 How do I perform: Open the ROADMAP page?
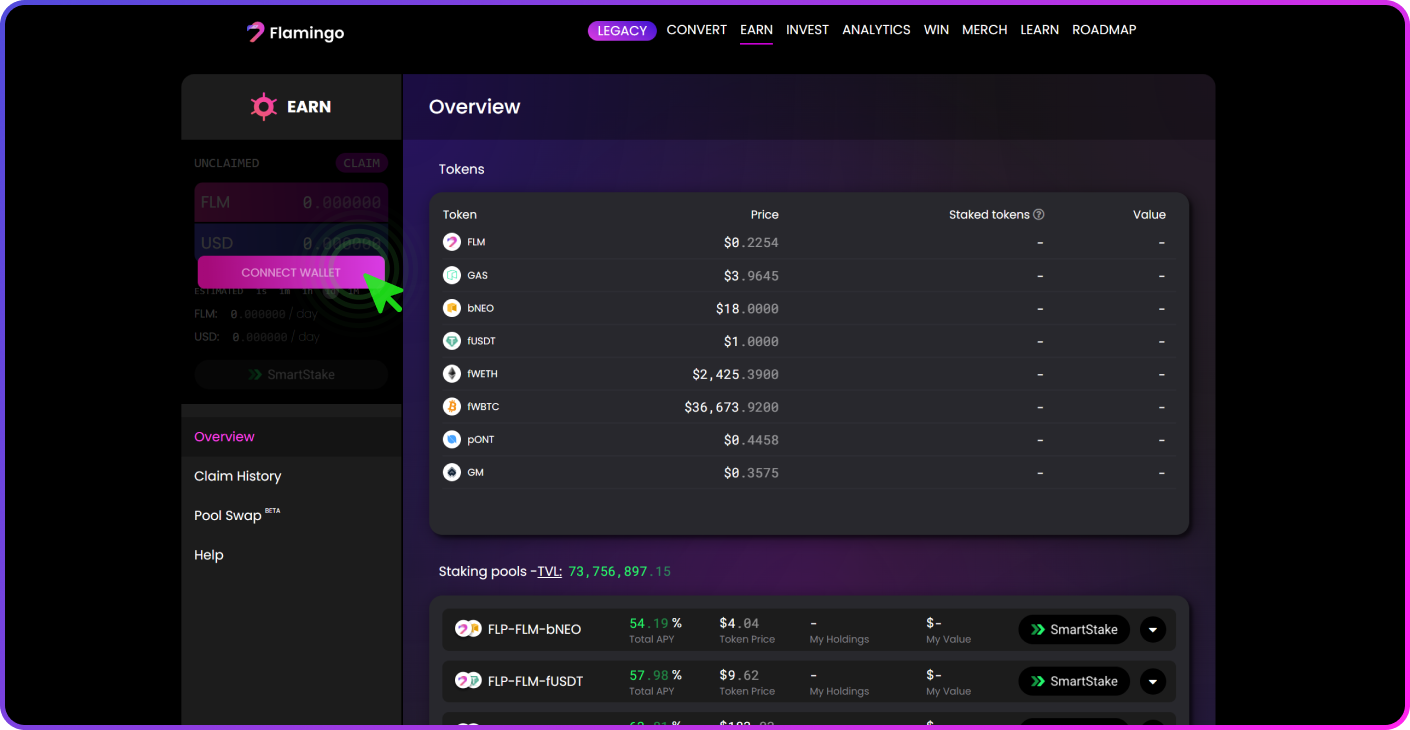coord(1104,30)
